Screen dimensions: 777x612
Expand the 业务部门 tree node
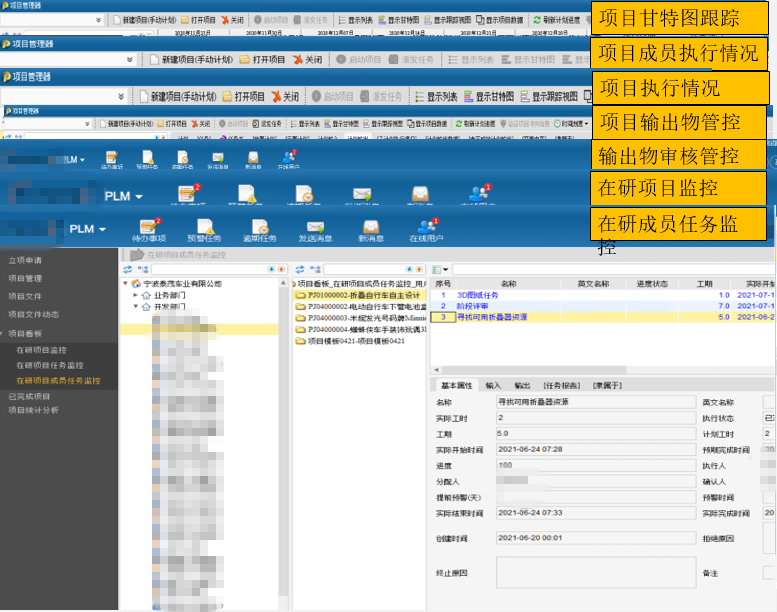coord(136,295)
